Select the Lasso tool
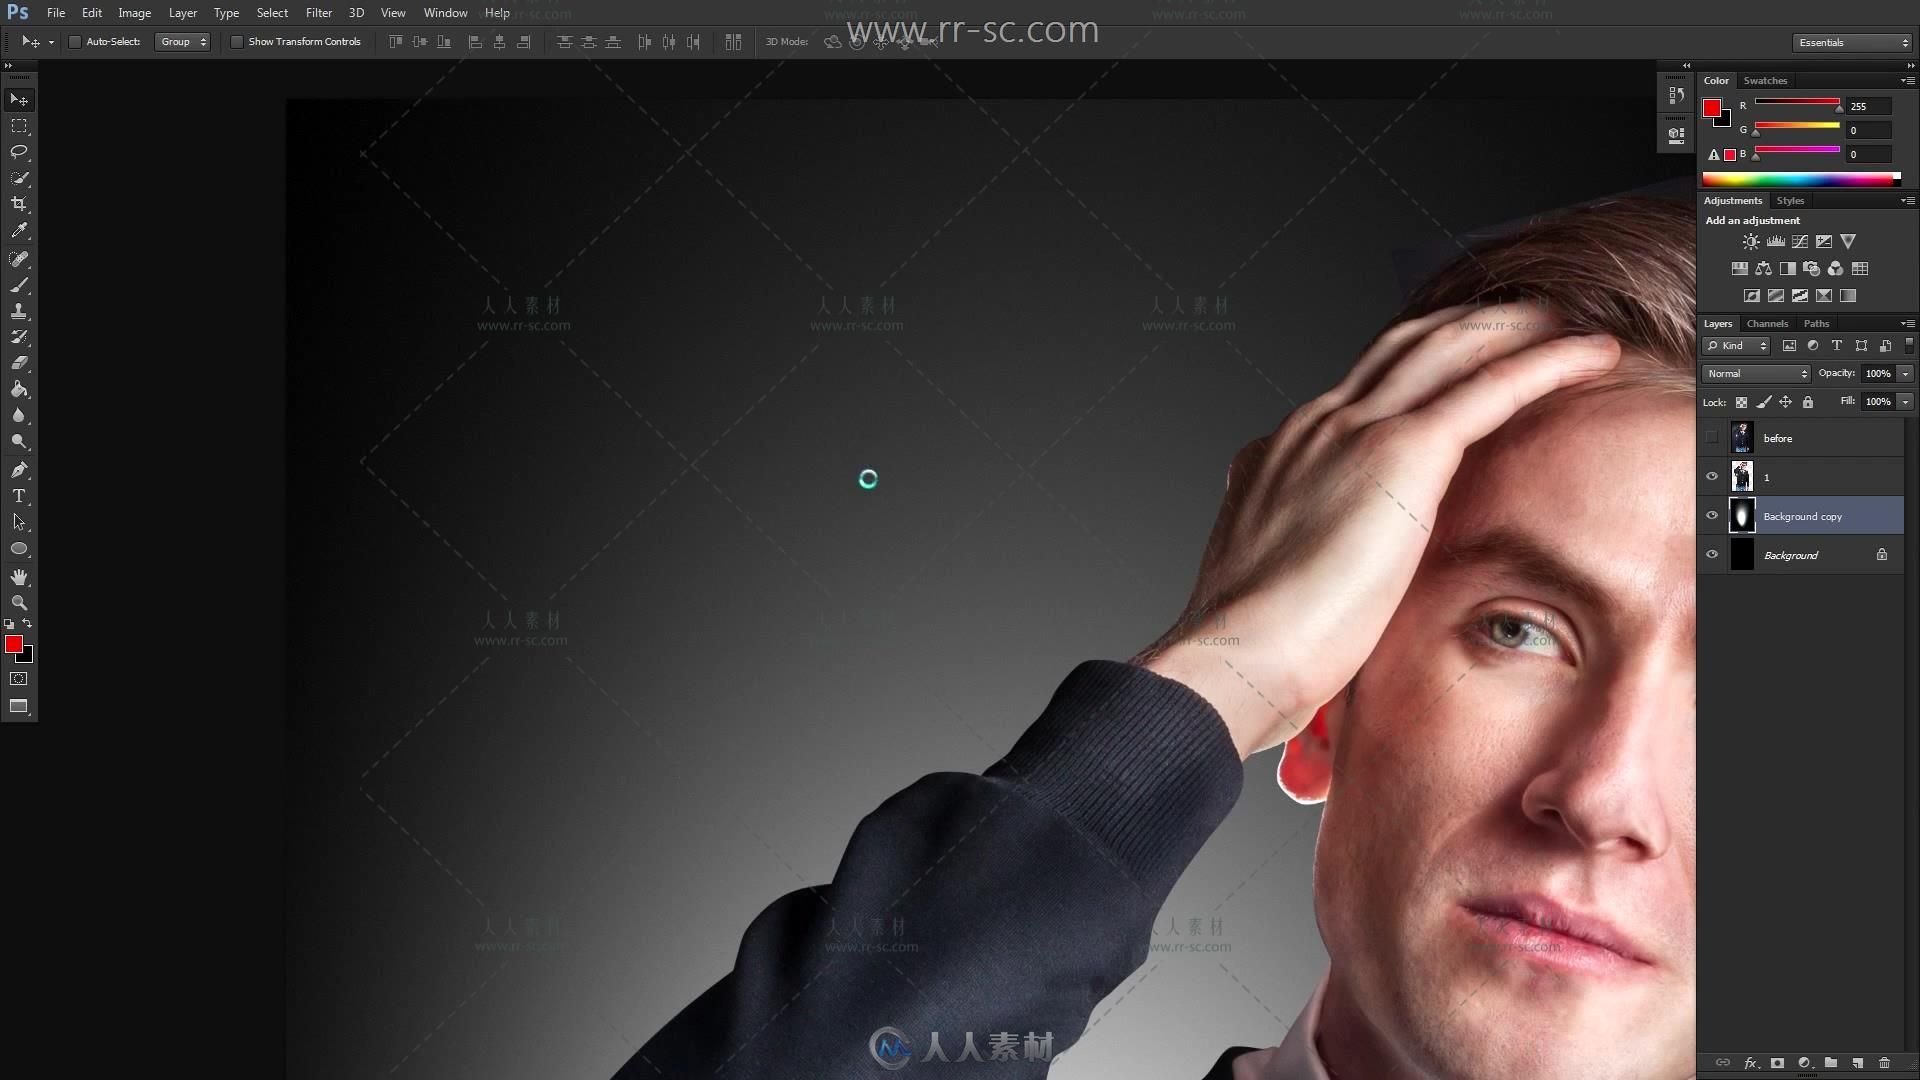Image resolution: width=1920 pixels, height=1080 pixels. coord(18,152)
